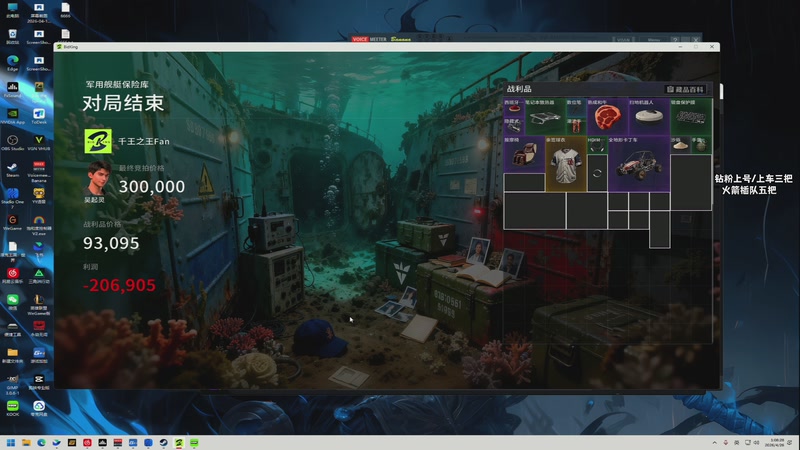
Task: Click the character portrait above 吴彭灵
Action: [97, 178]
